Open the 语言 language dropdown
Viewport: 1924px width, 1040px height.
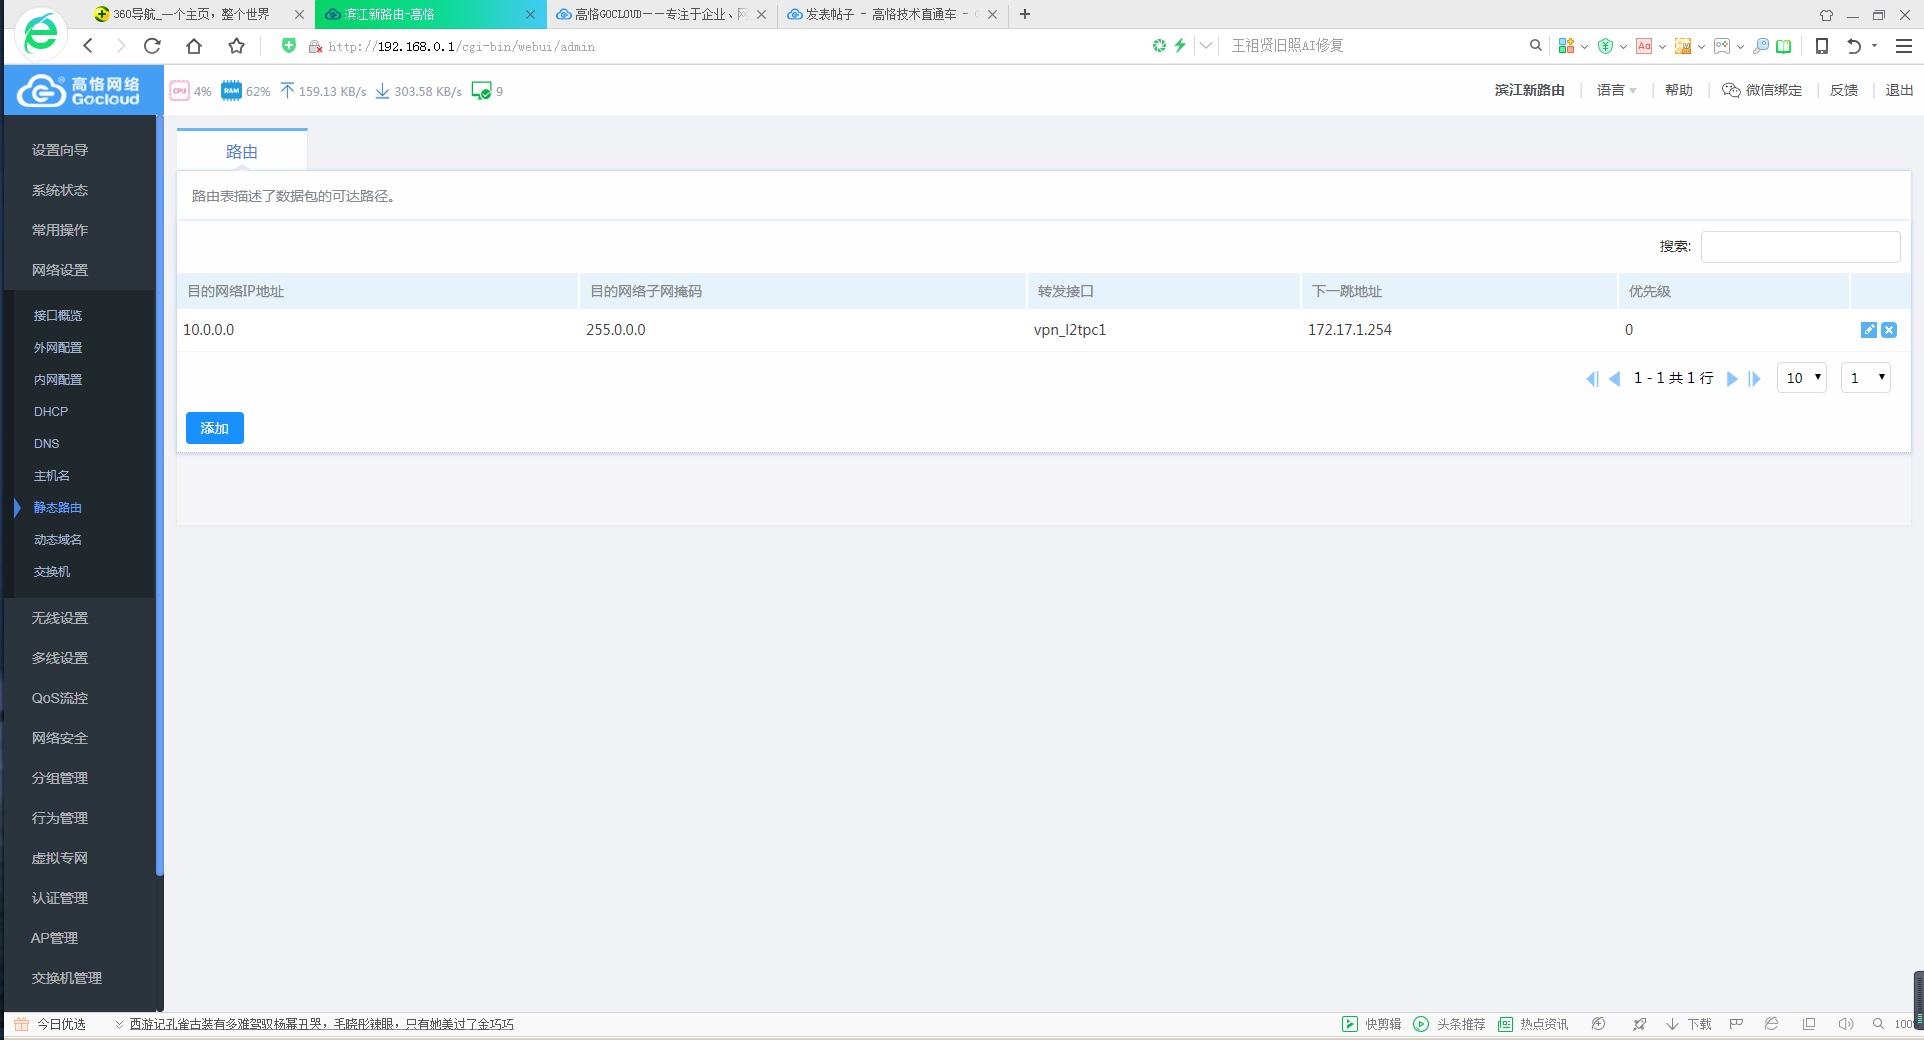click(x=1617, y=90)
